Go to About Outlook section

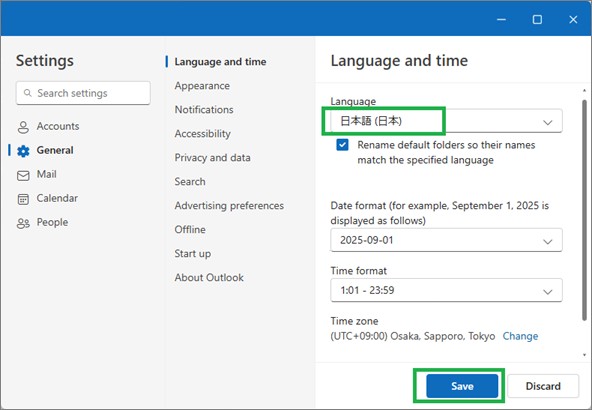pyautogui.click(x=209, y=277)
